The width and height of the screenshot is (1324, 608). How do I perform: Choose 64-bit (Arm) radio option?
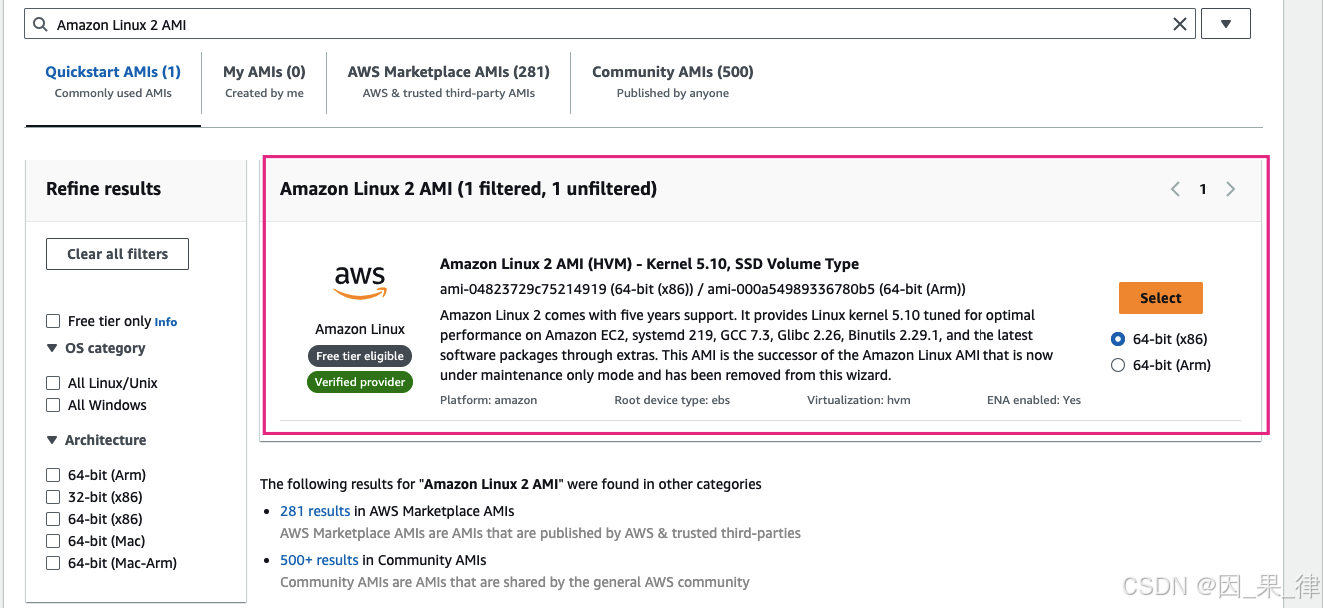click(1118, 365)
